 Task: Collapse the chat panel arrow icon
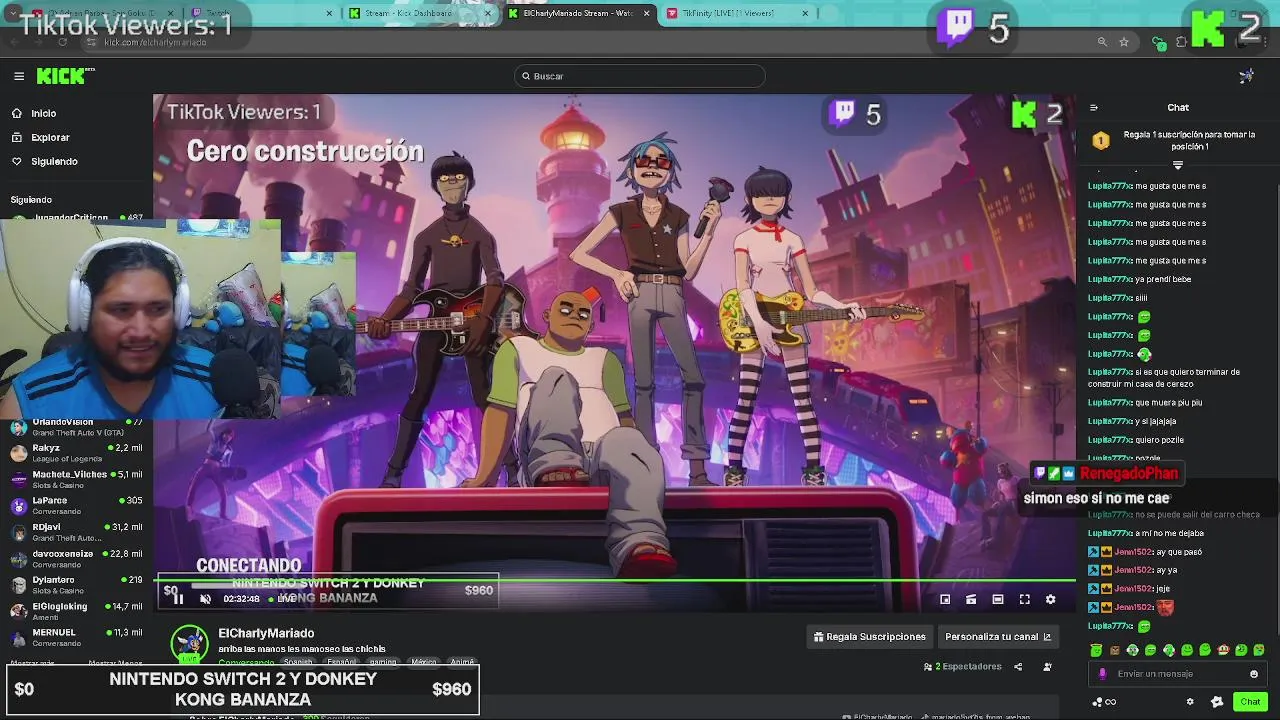[1094, 107]
